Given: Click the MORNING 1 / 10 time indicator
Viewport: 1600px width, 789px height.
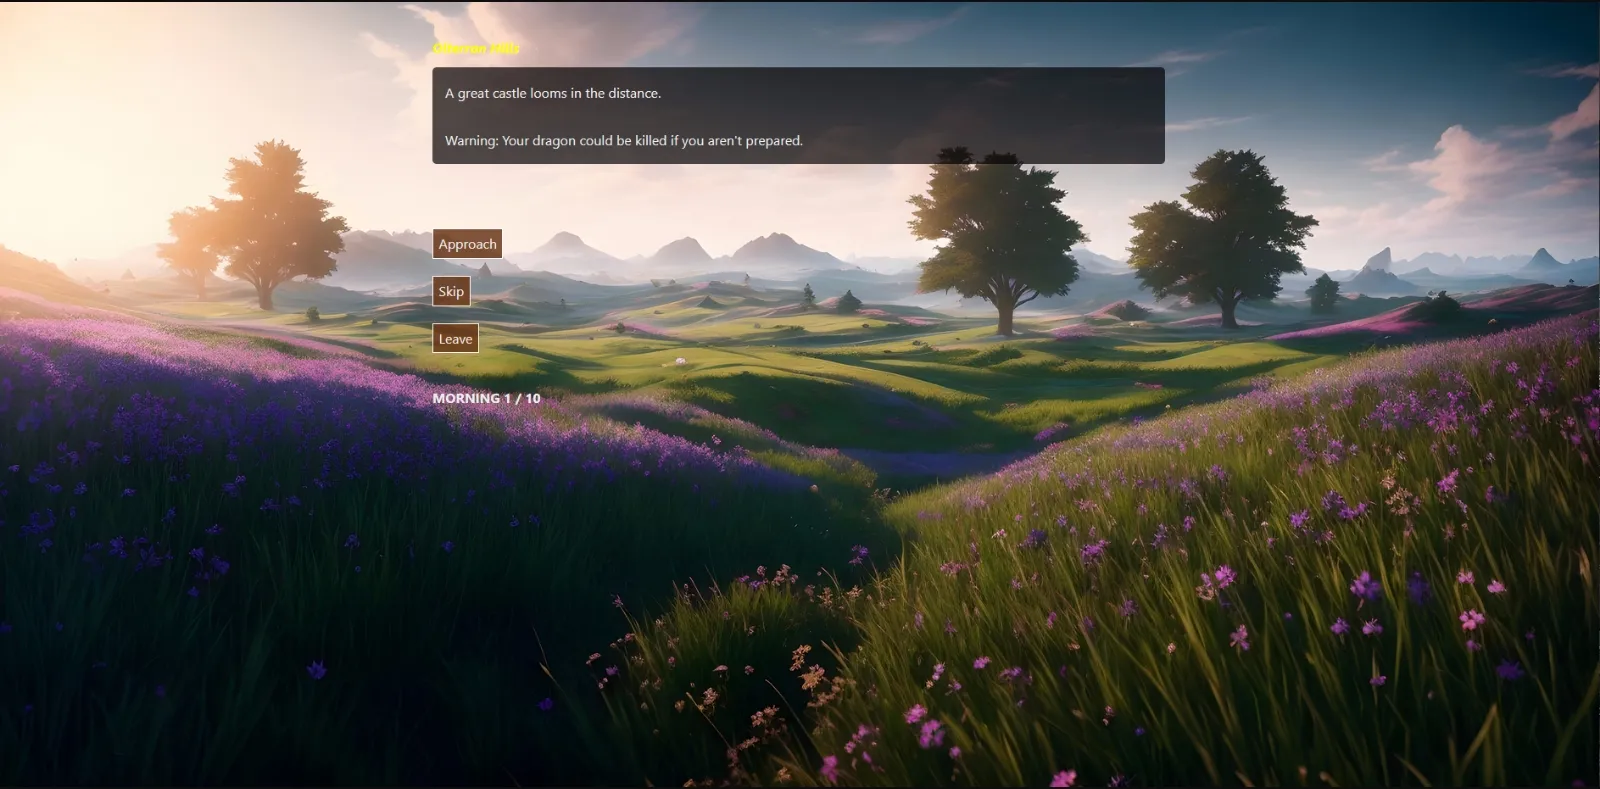Looking at the screenshot, I should 486,398.
